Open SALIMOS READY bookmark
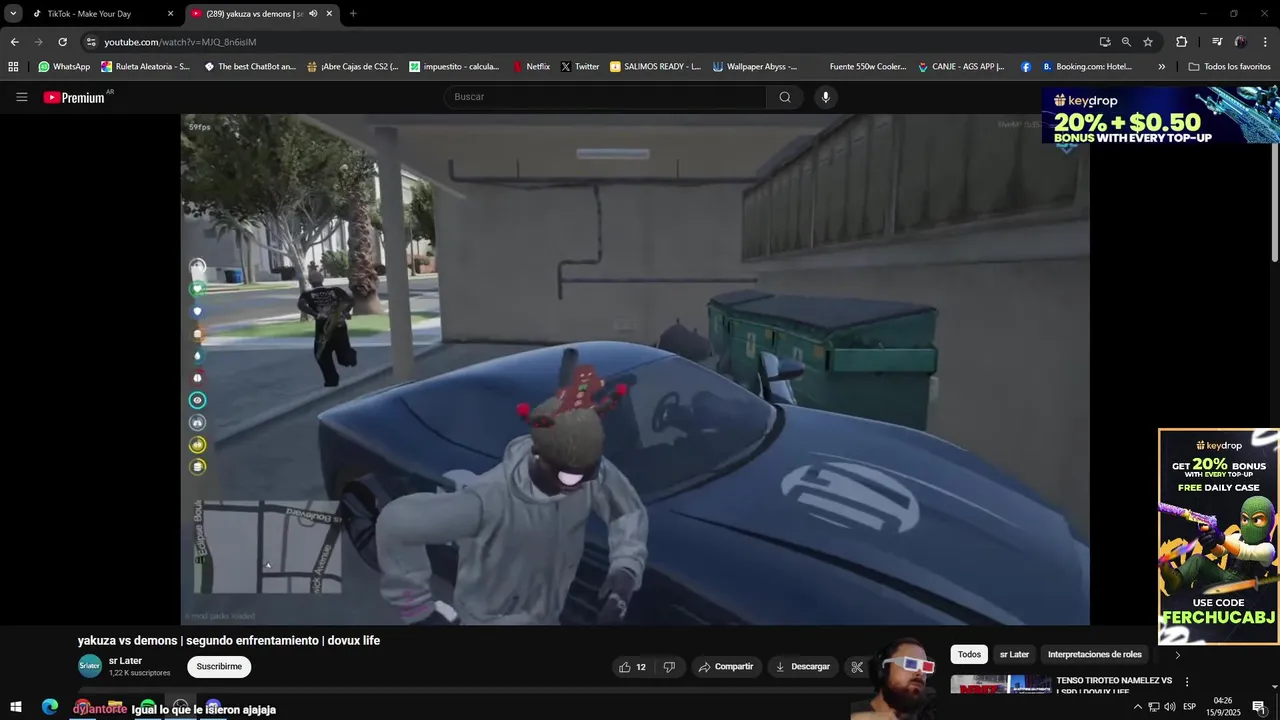1280x720 pixels. pyautogui.click(x=655, y=67)
